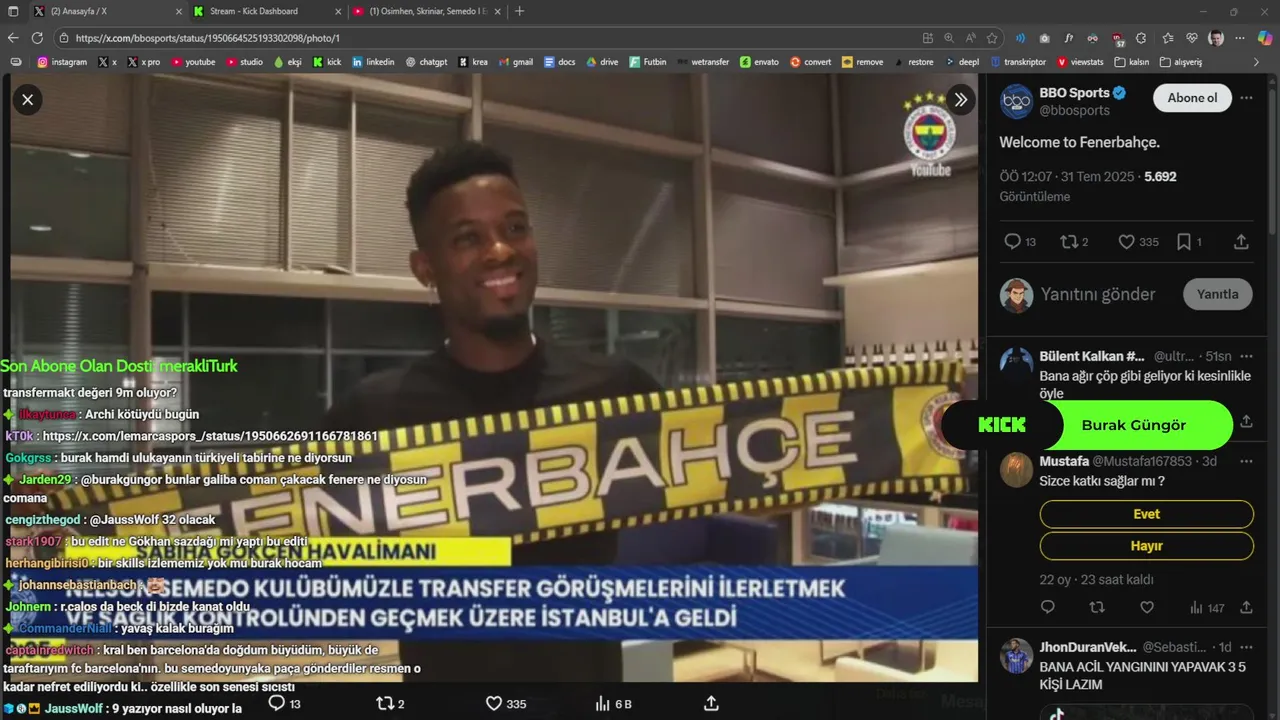Open the kalsın bookmarks folder
Image resolution: width=1280 pixels, height=720 pixels.
(x=1131, y=62)
